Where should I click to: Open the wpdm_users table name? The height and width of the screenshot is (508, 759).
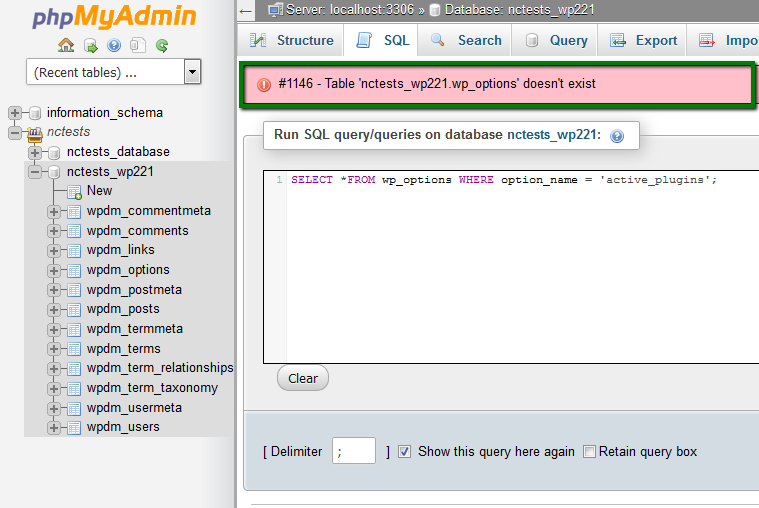(123, 427)
